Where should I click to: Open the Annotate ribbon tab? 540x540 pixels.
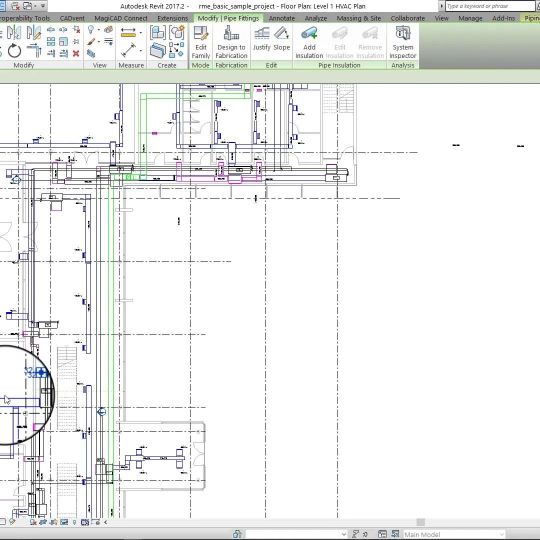point(282,18)
